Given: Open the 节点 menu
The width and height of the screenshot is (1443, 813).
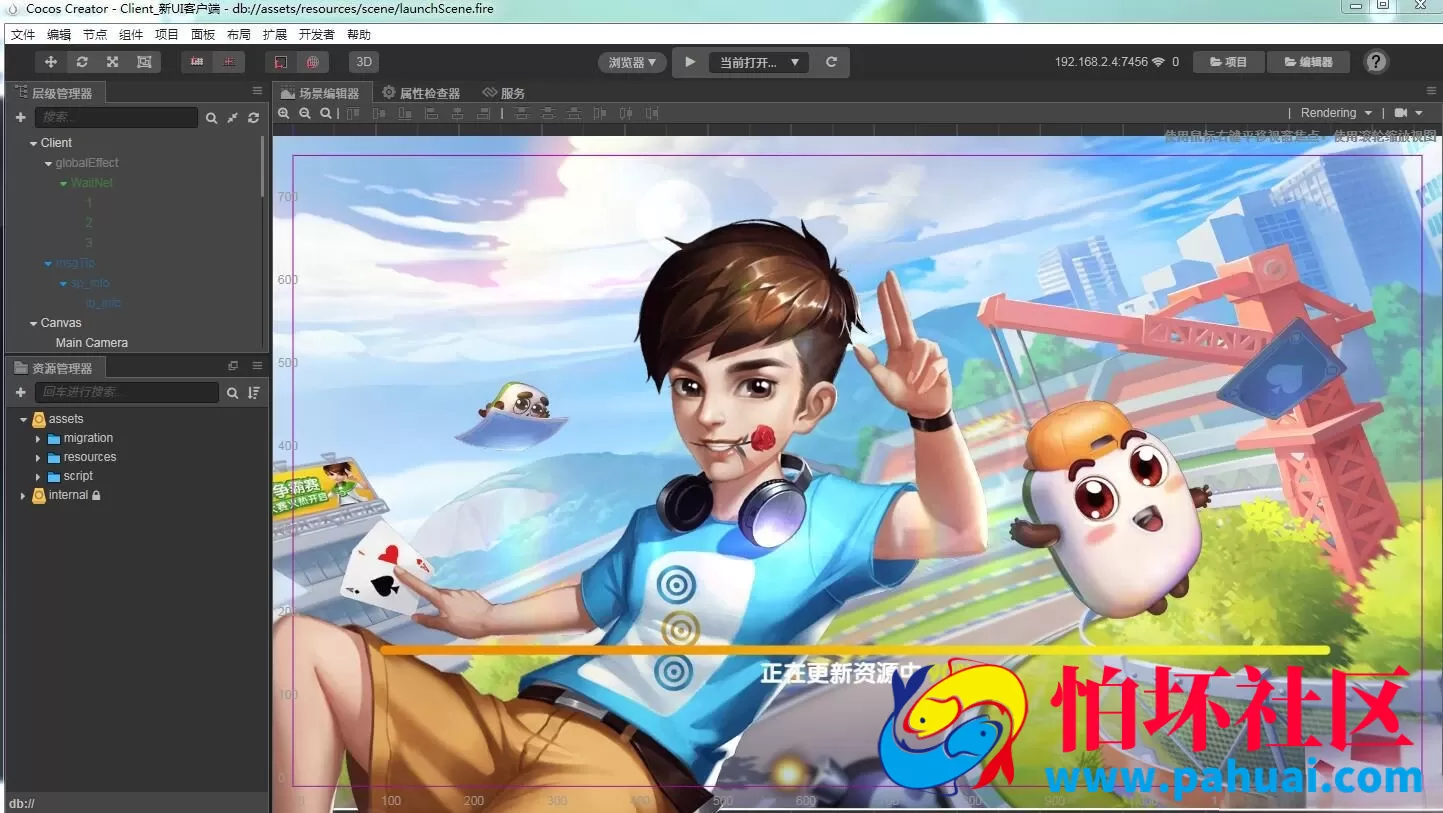Looking at the screenshot, I should click(x=95, y=35).
